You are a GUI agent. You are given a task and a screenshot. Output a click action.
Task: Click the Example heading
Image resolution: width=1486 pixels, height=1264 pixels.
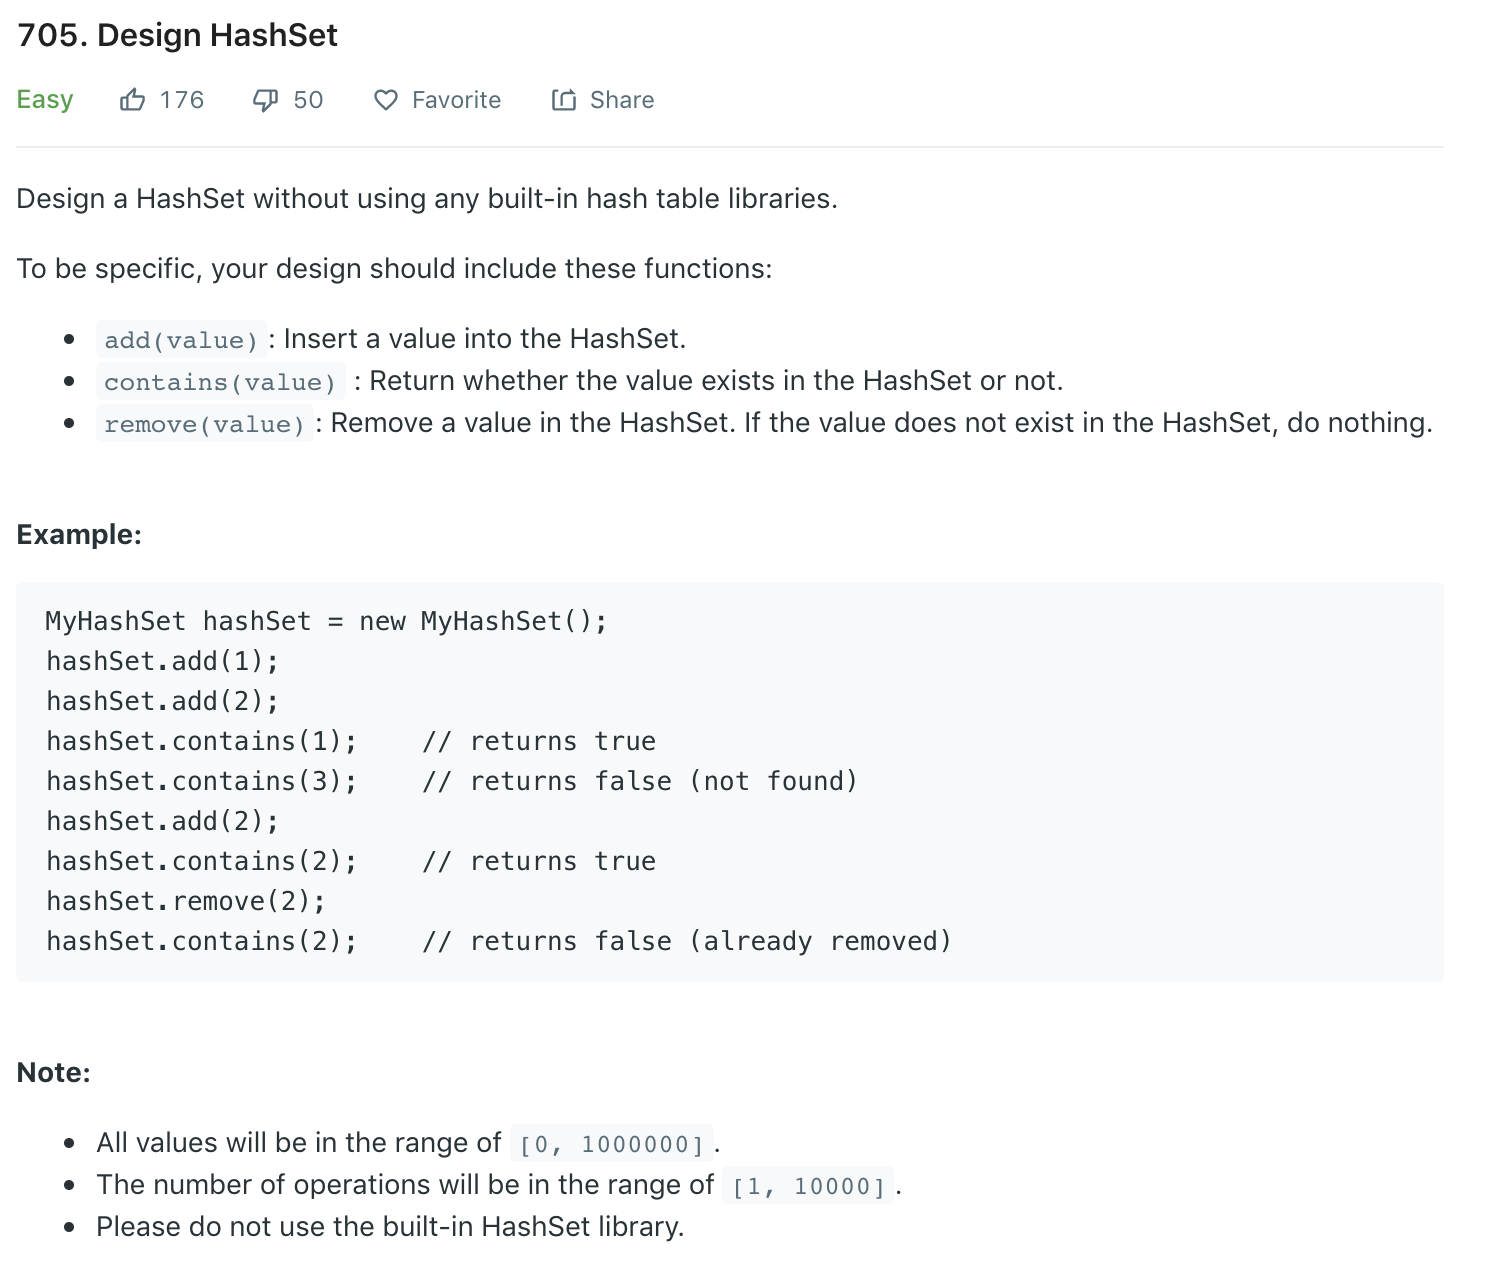tap(79, 534)
